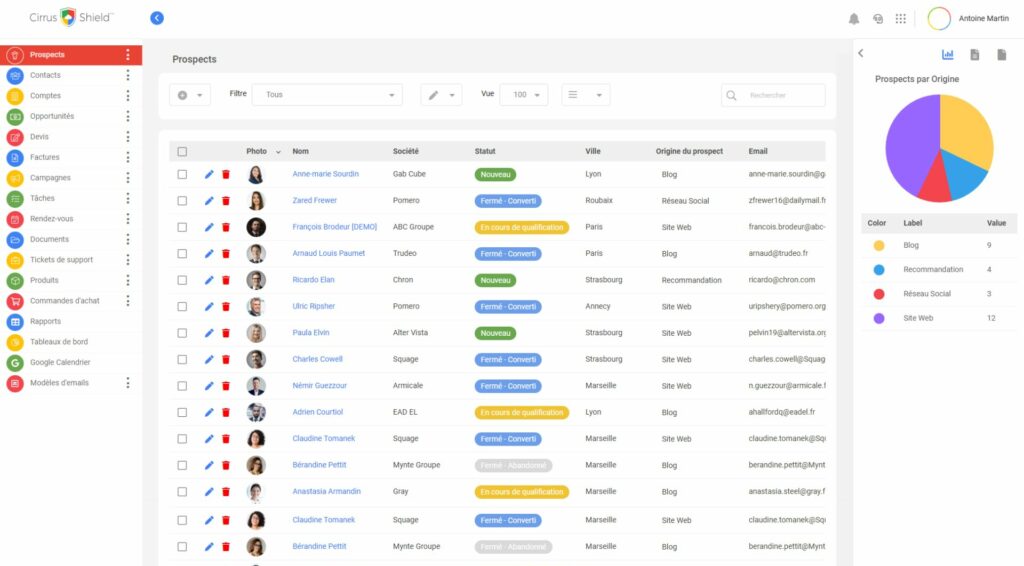The height and width of the screenshot is (566, 1024).
Task: Select Campagnes in the sidebar
Action: (50, 178)
